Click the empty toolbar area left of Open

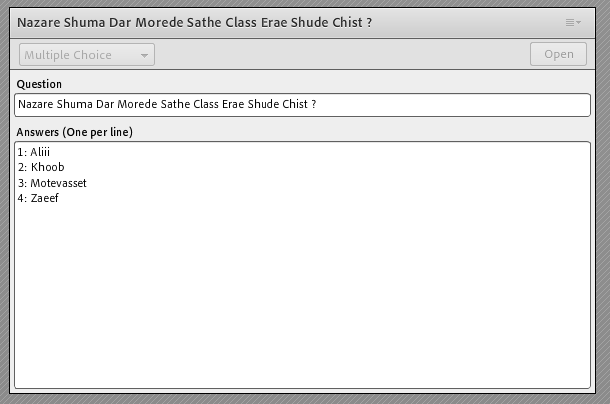pyautogui.click(x=340, y=55)
